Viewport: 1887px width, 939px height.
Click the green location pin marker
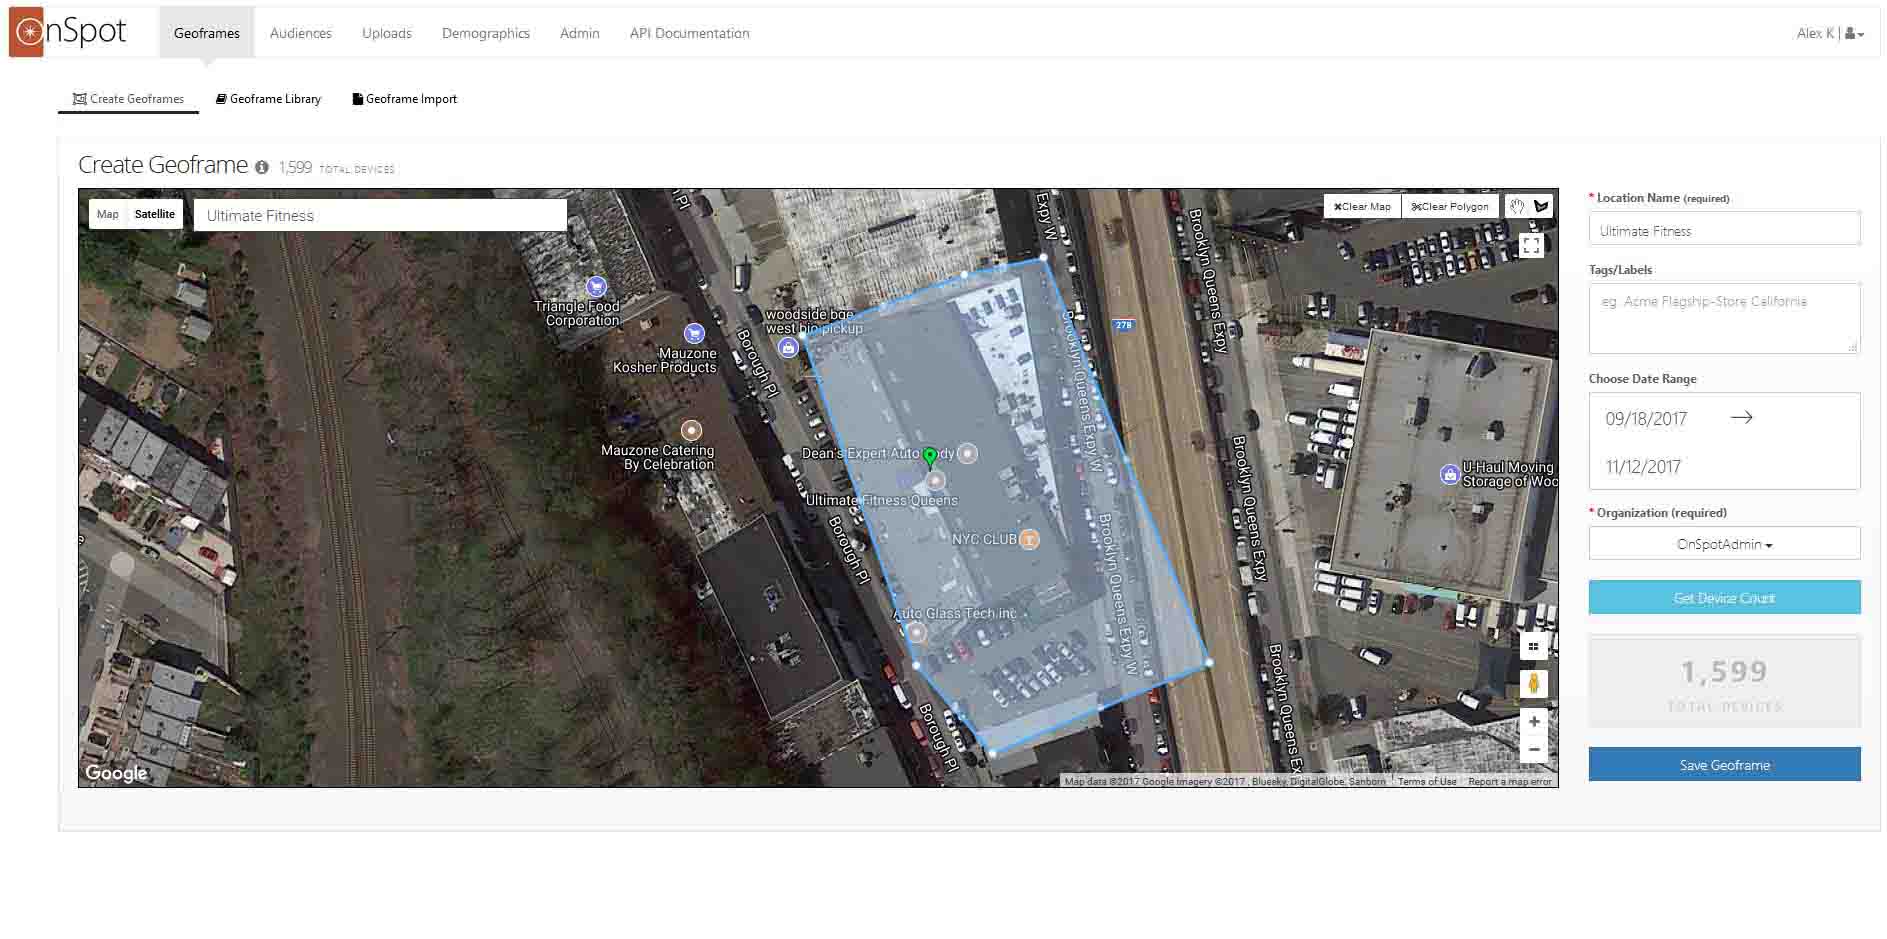[x=930, y=457]
